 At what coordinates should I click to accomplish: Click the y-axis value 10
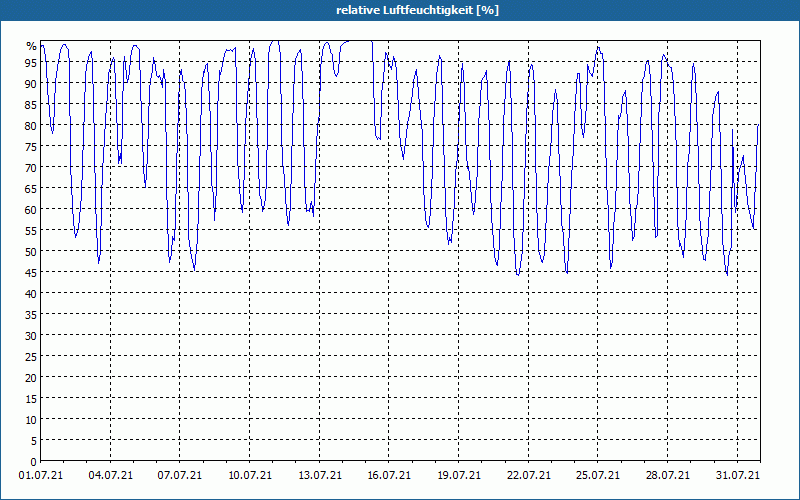point(31,420)
